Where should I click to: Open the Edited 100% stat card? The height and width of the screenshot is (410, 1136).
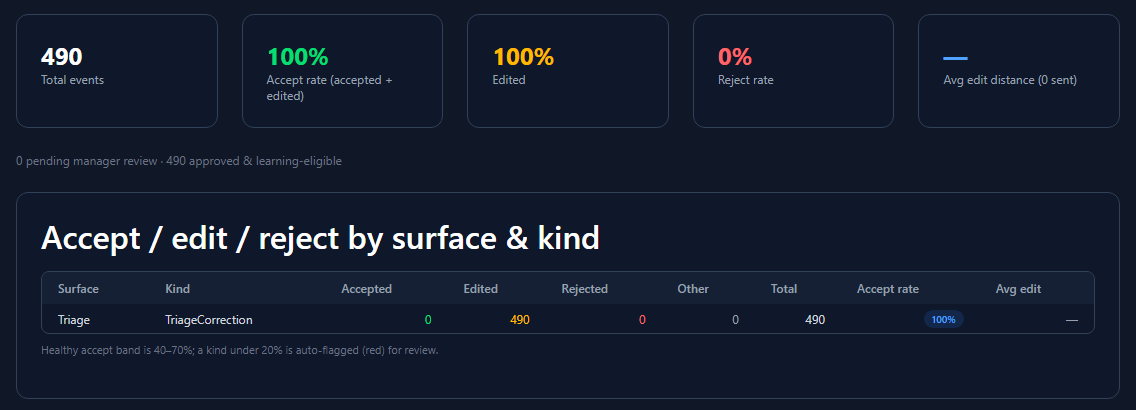click(567, 71)
